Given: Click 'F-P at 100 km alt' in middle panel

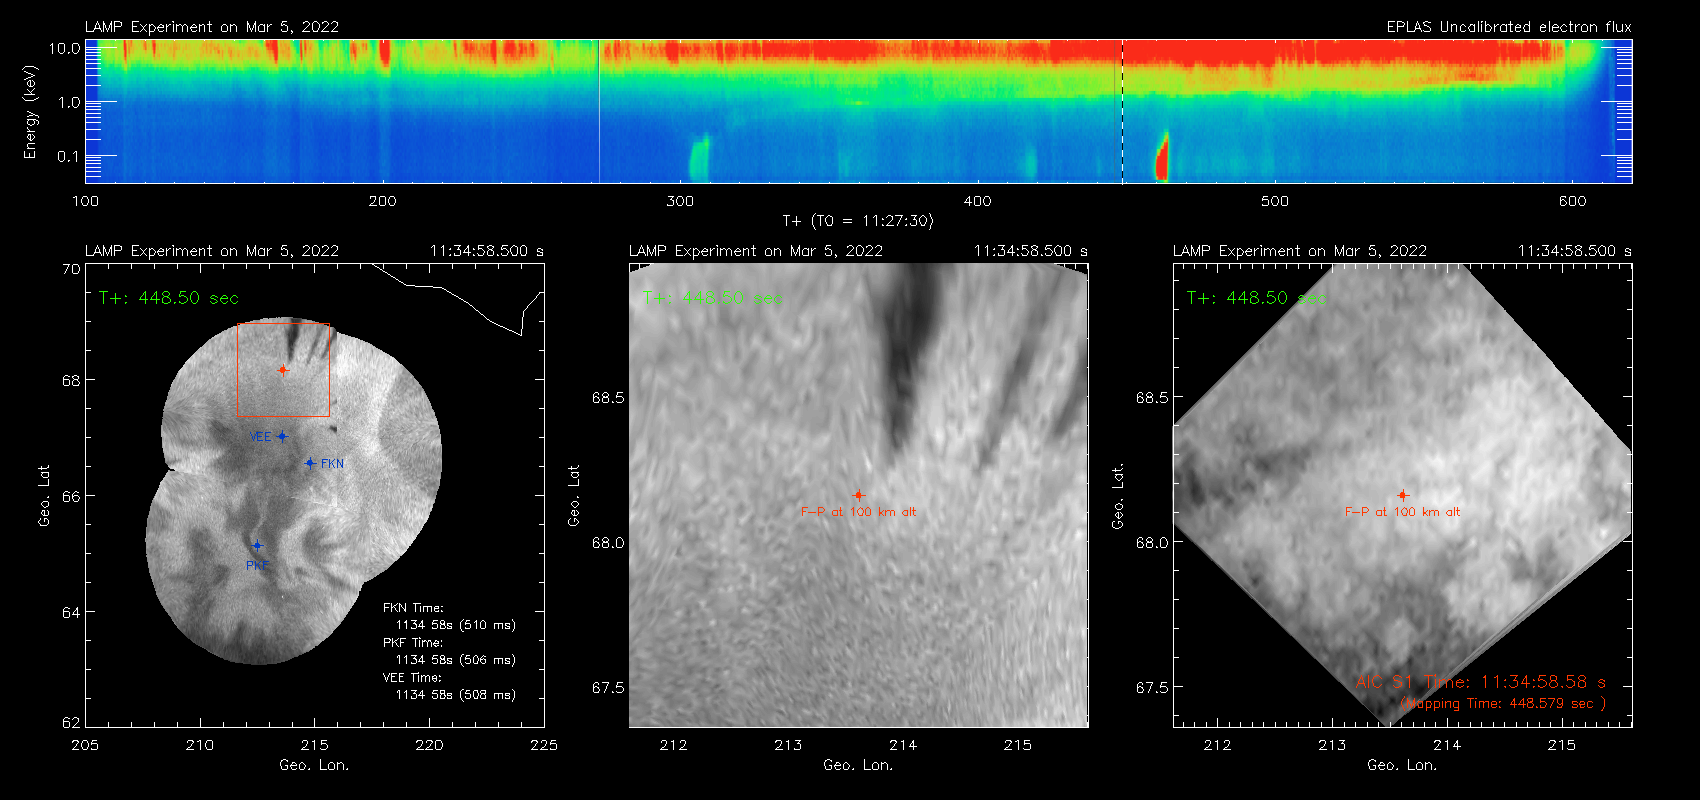Looking at the screenshot, I should (858, 512).
